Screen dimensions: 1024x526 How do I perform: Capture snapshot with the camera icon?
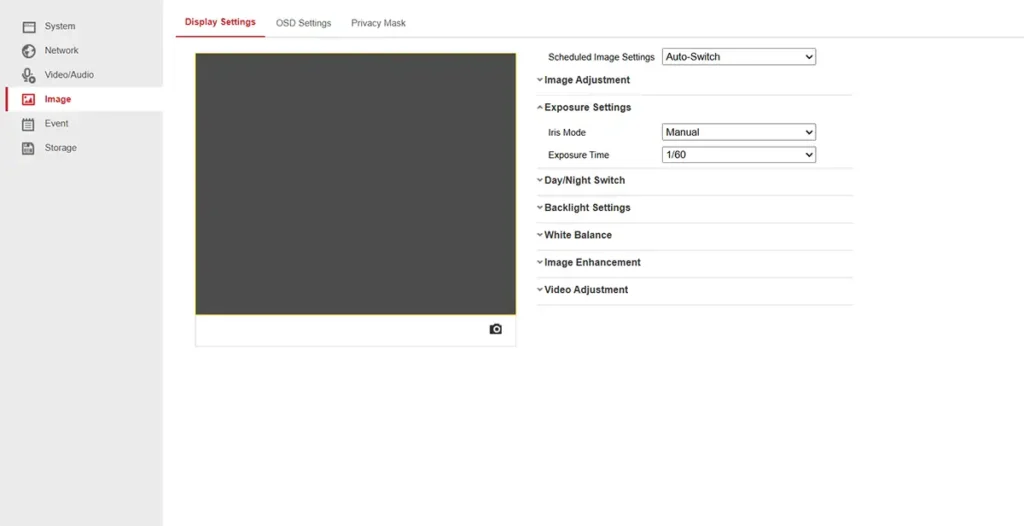(495, 329)
